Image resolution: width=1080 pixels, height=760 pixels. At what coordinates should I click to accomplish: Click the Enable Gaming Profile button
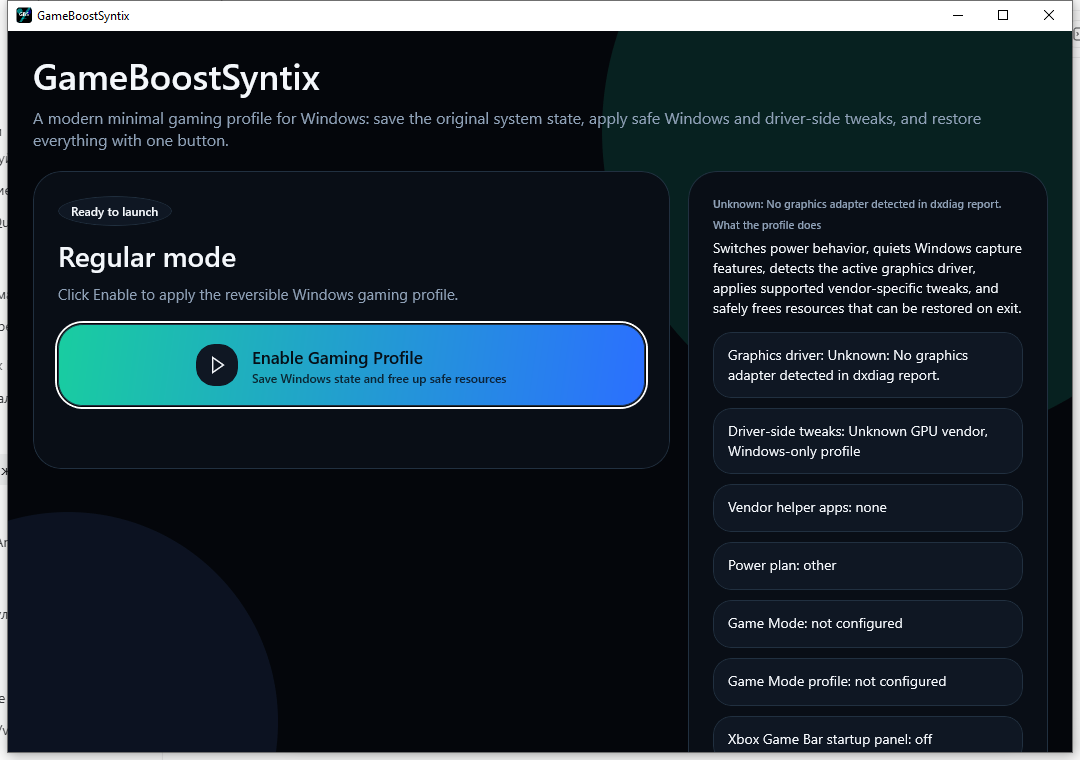[x=351, y=365]
